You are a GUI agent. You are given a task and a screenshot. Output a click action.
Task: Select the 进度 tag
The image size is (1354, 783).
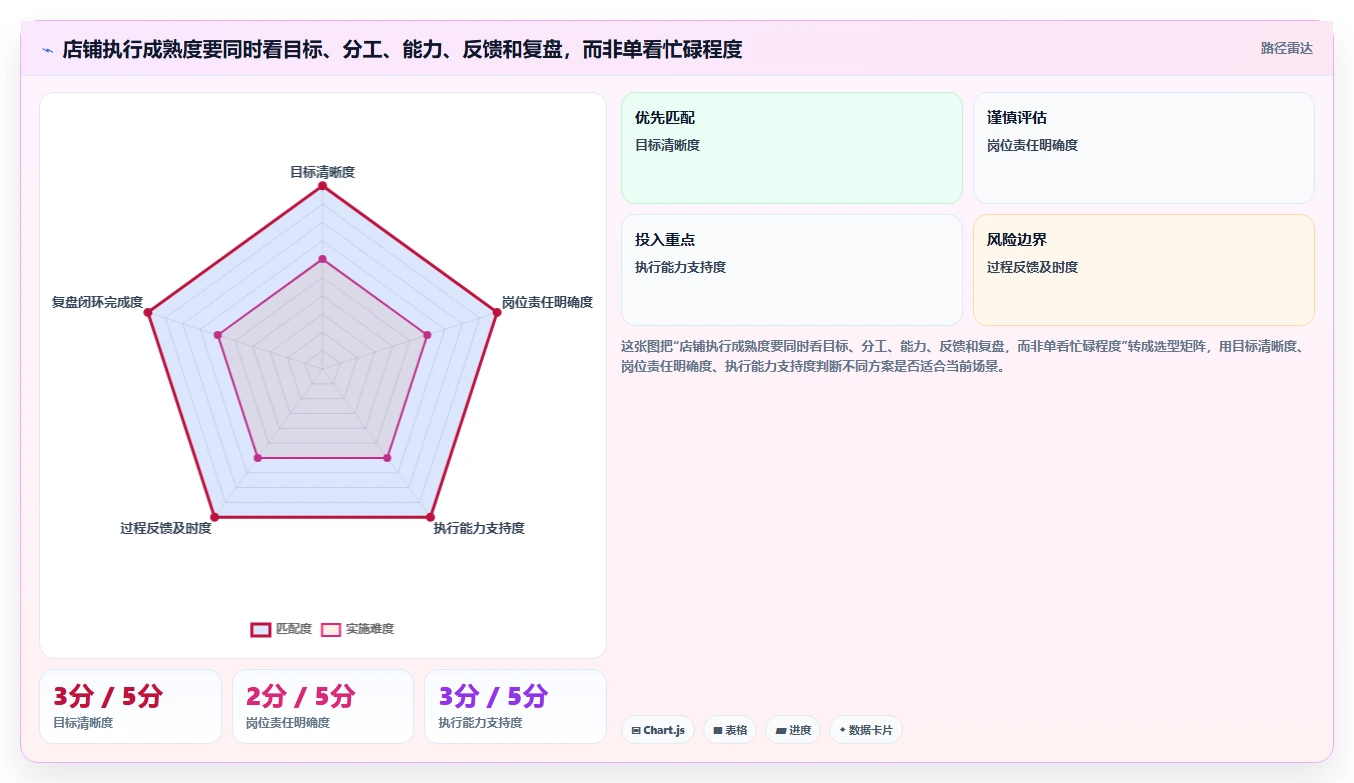[793, 730]
